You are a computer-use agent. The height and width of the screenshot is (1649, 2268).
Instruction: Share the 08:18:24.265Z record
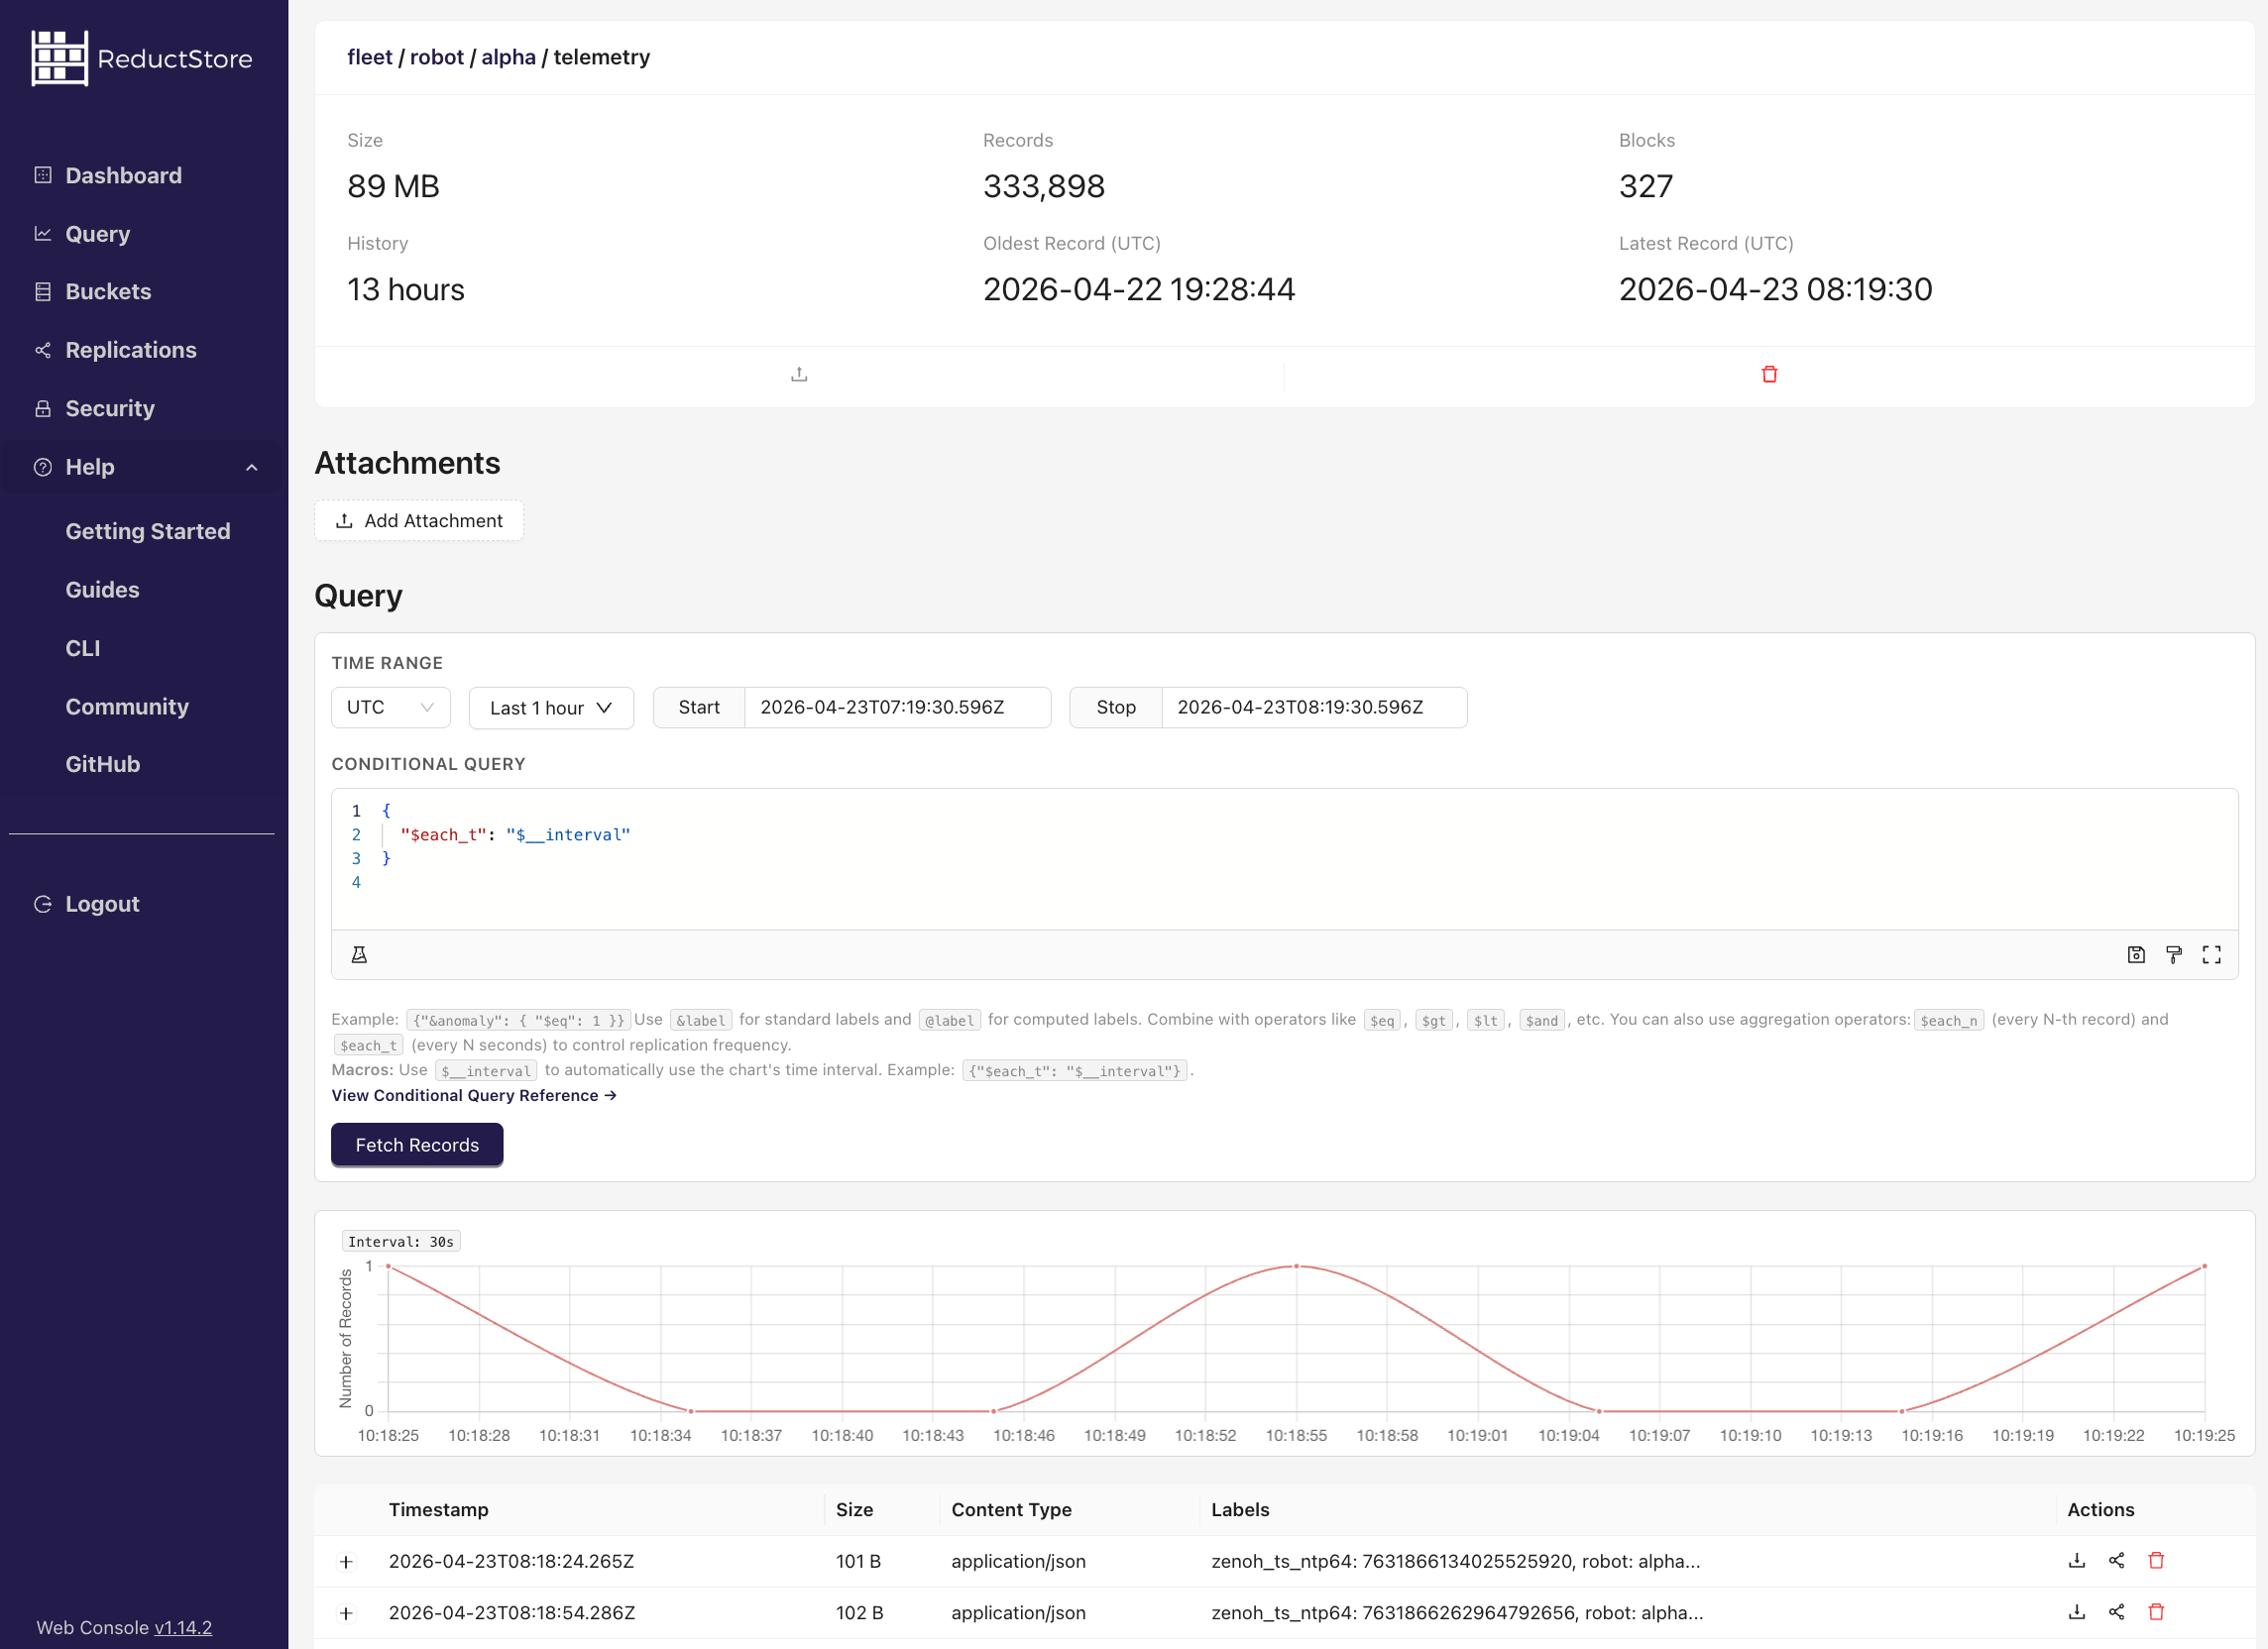pyautogui.click(x=2117, y=1562)
